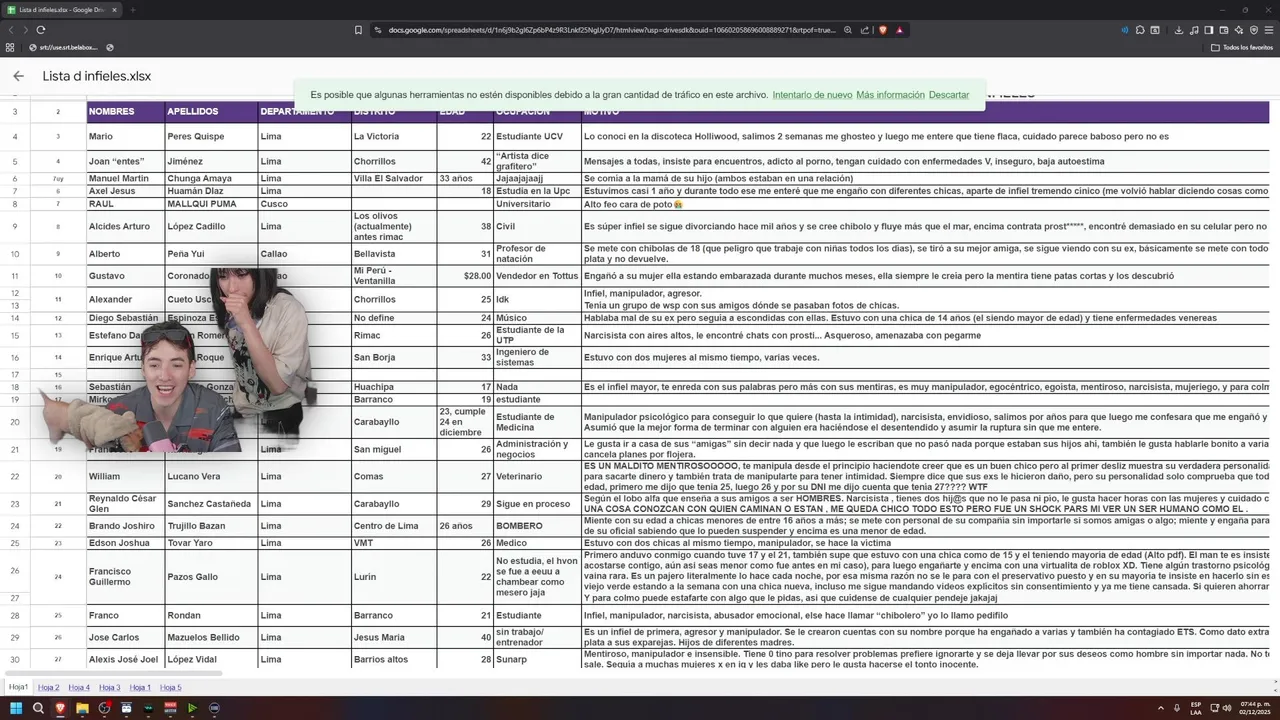Select the BOMBERO occupation cell
Viewport: 1280px width, 720px height.
coord(537,526)
